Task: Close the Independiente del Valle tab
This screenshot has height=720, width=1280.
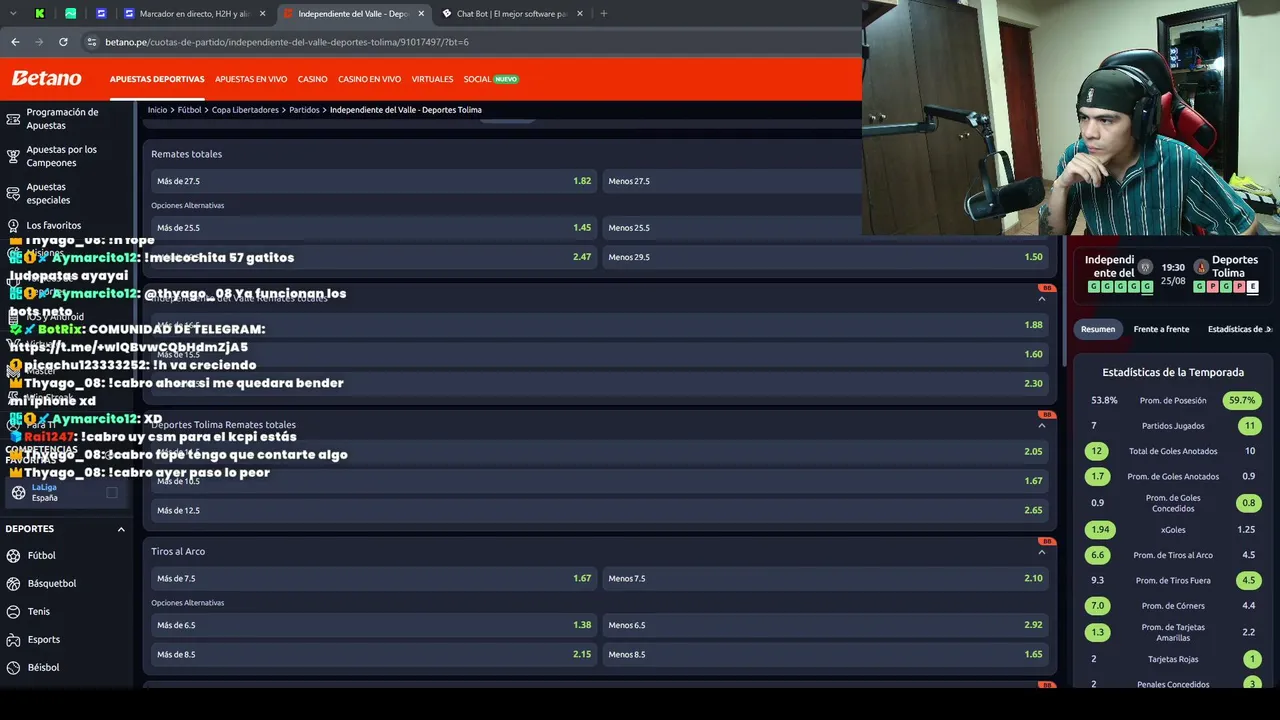Action: pyautogui.click(x=421, y=14)
